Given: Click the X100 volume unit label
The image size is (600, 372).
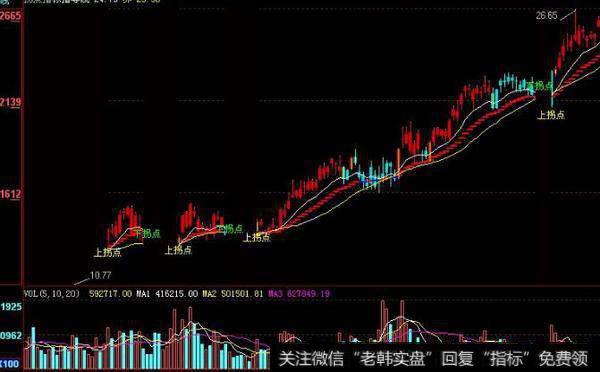Looking at the screenshot, I should [10, 363].
